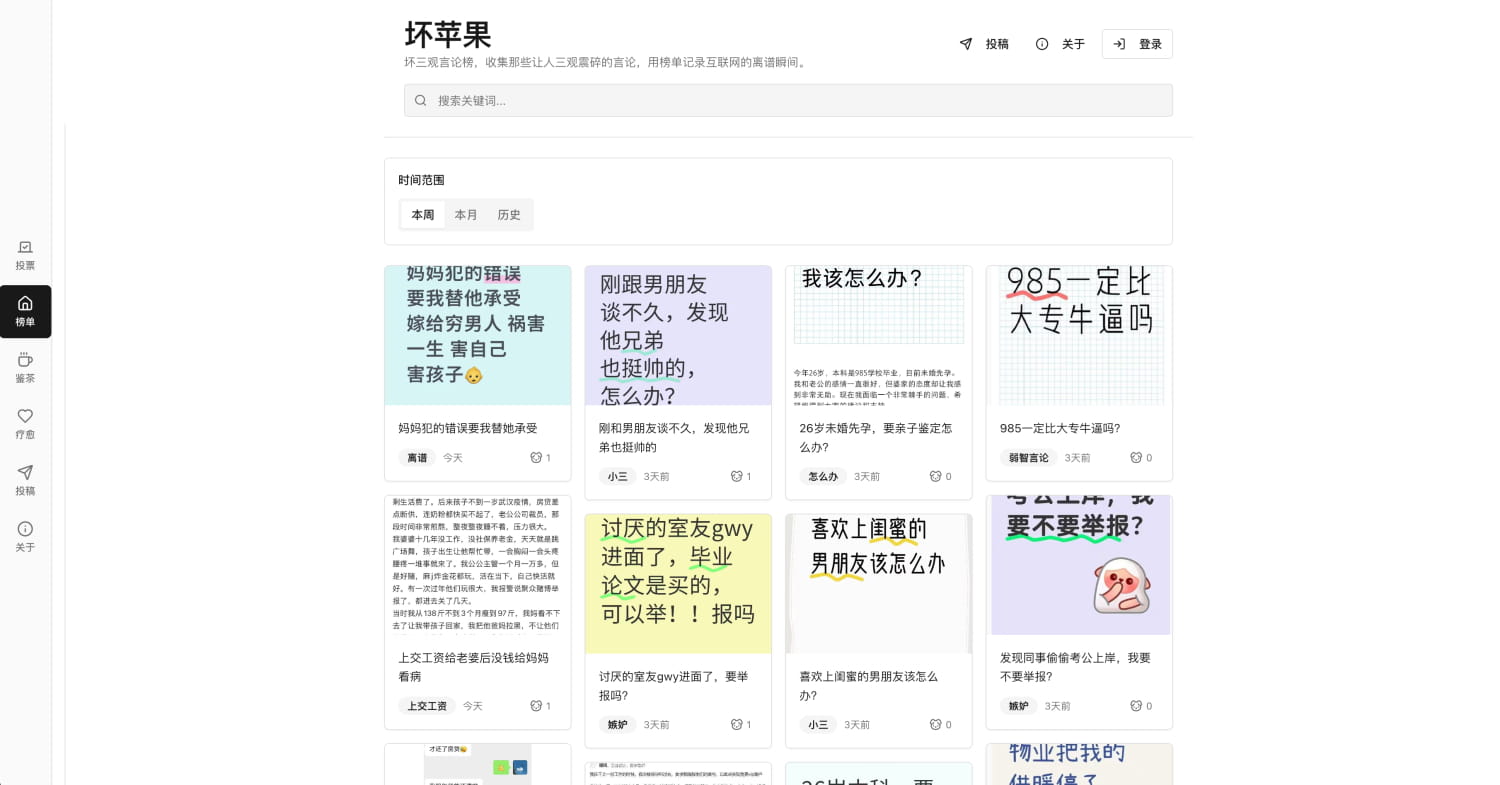
Task: Switch time range to 本周
Action: pos(423,215)
